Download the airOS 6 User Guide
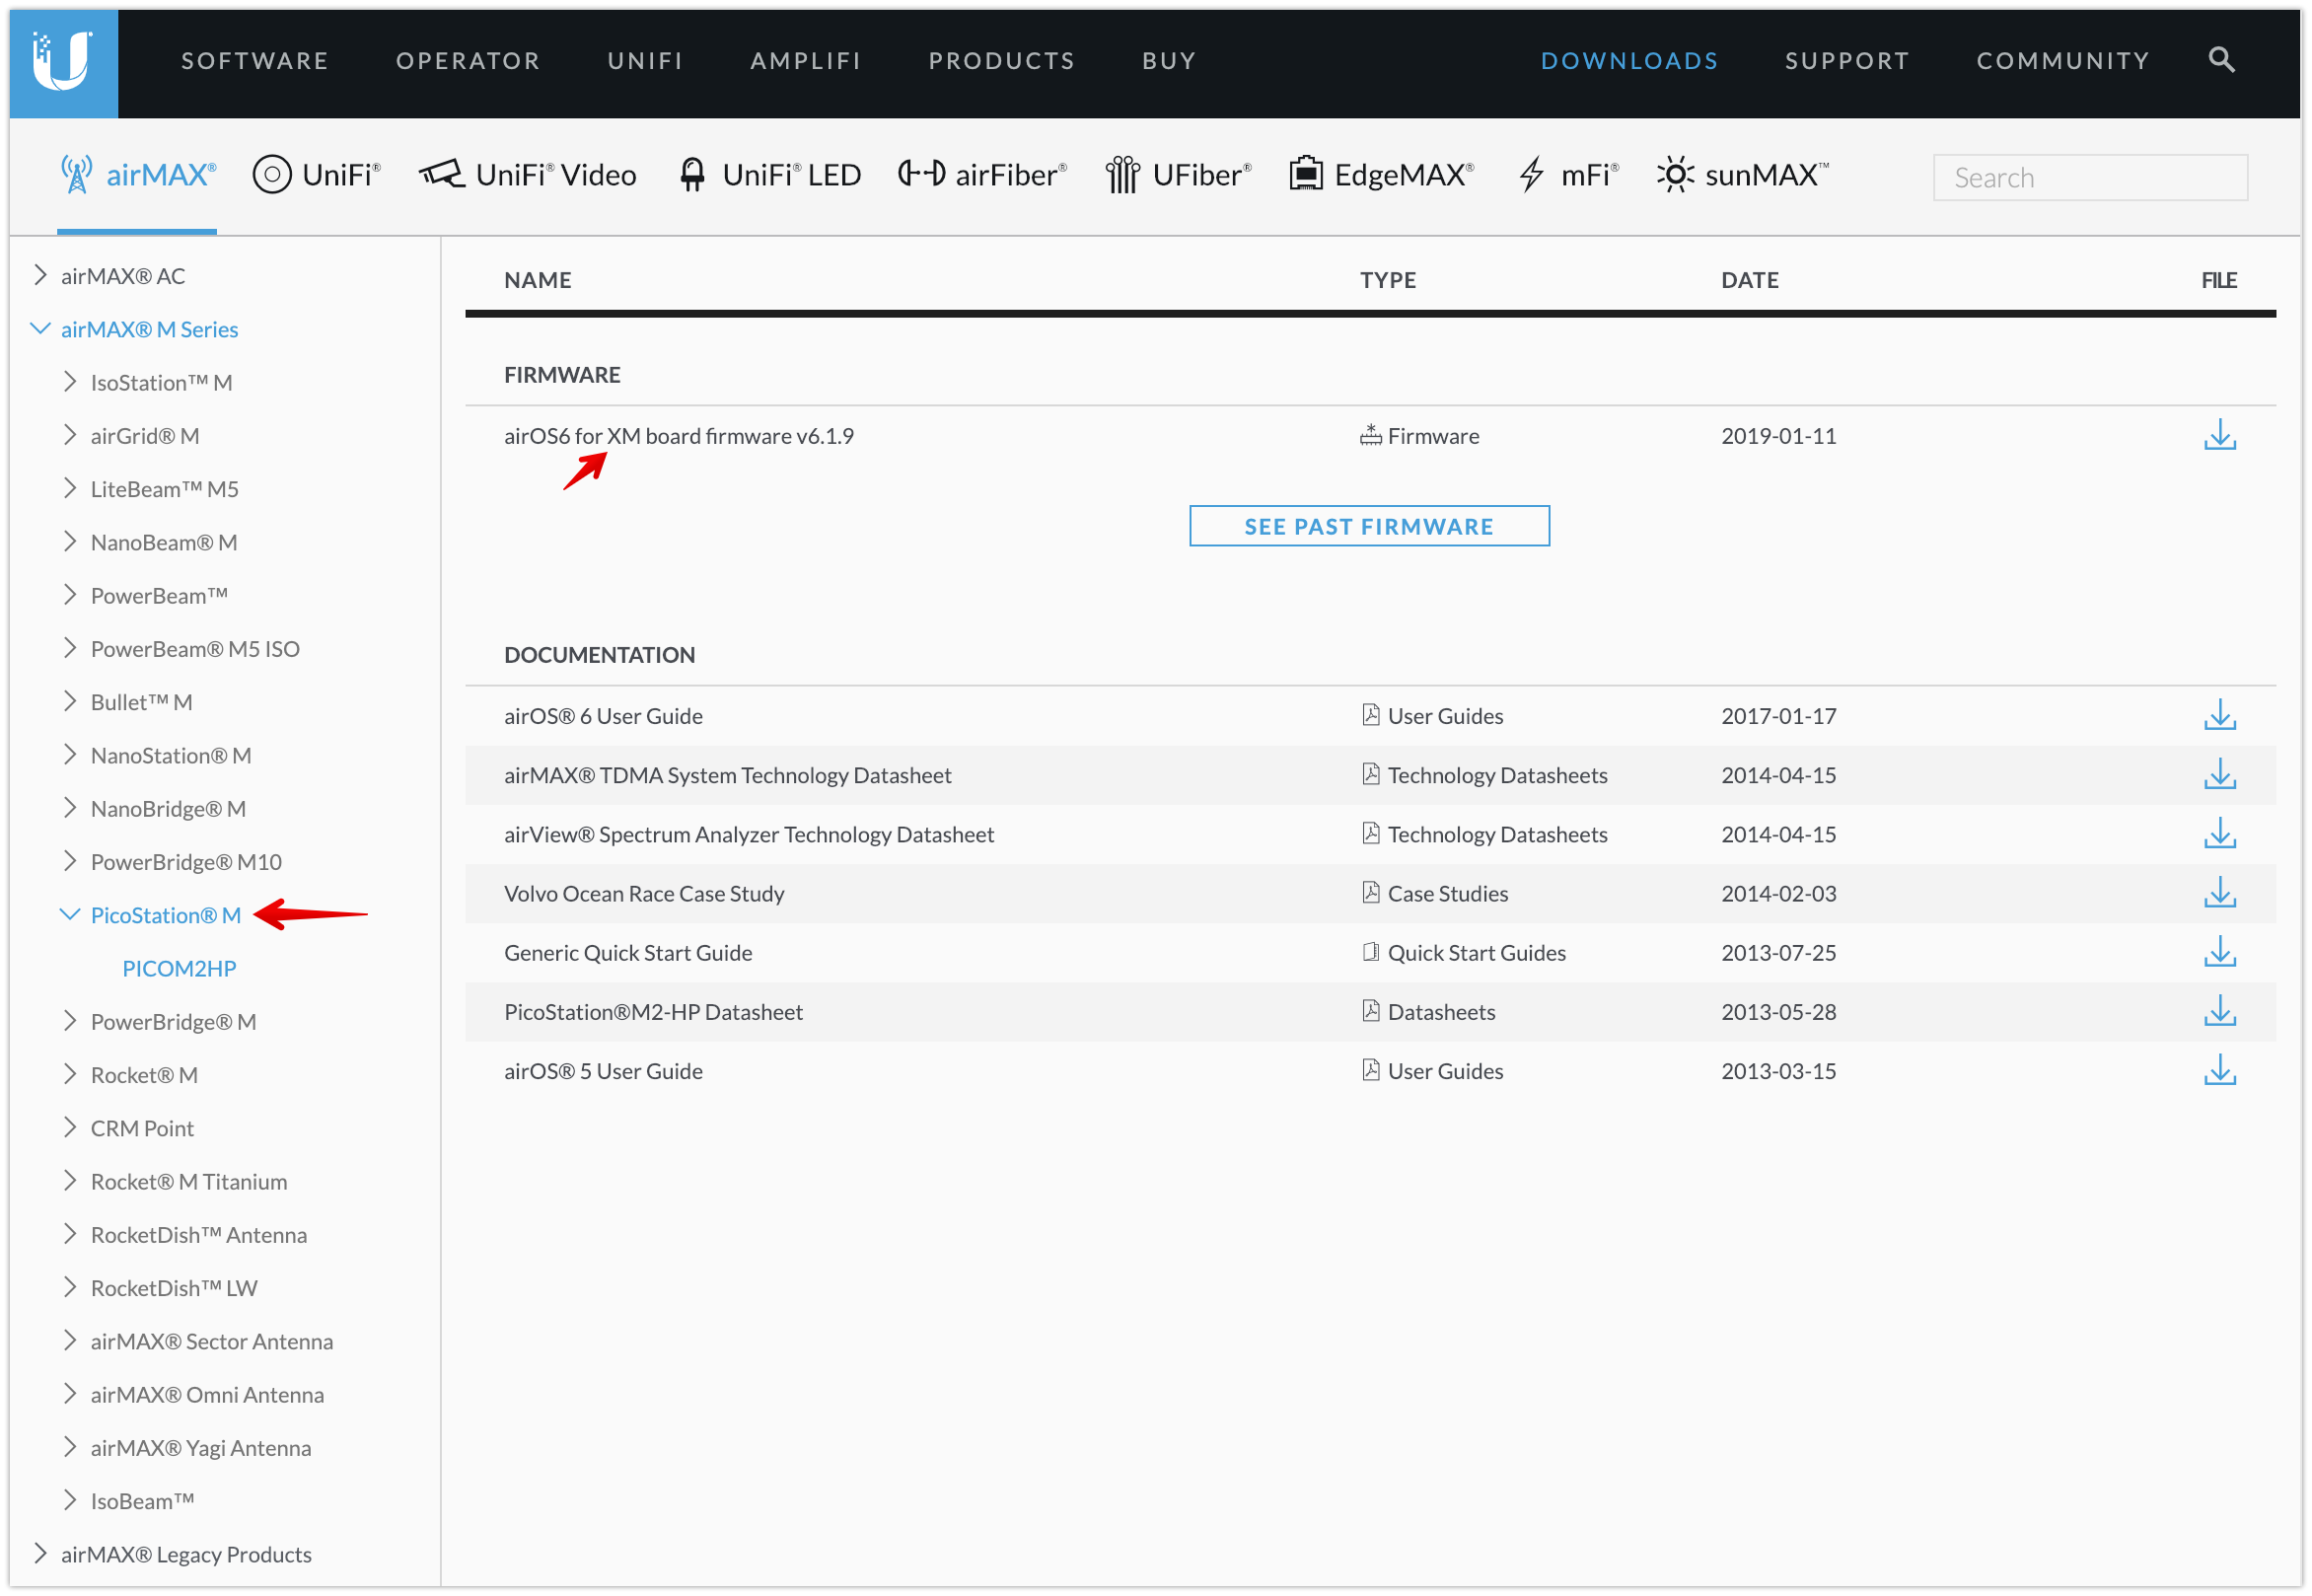 tap(2220, 715)
